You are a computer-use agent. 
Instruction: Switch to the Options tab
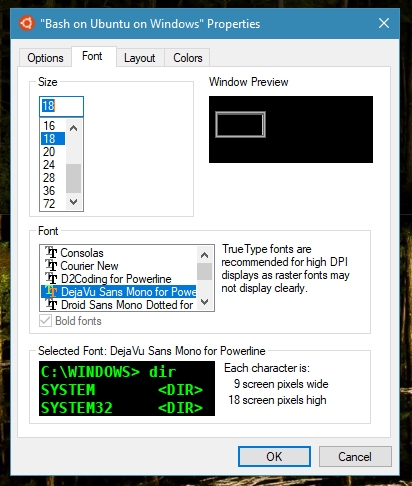pyautogui.click(x=45, y=58)
